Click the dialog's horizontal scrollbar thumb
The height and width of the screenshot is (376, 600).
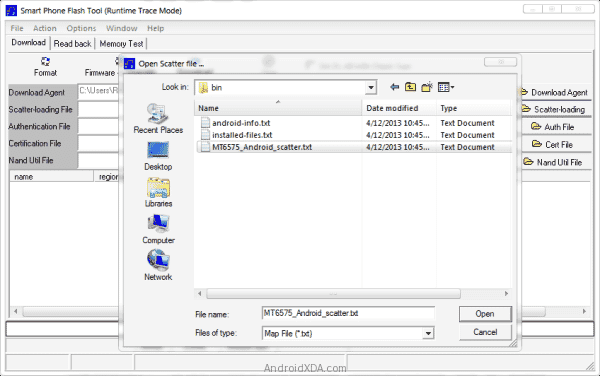point(333,294)
